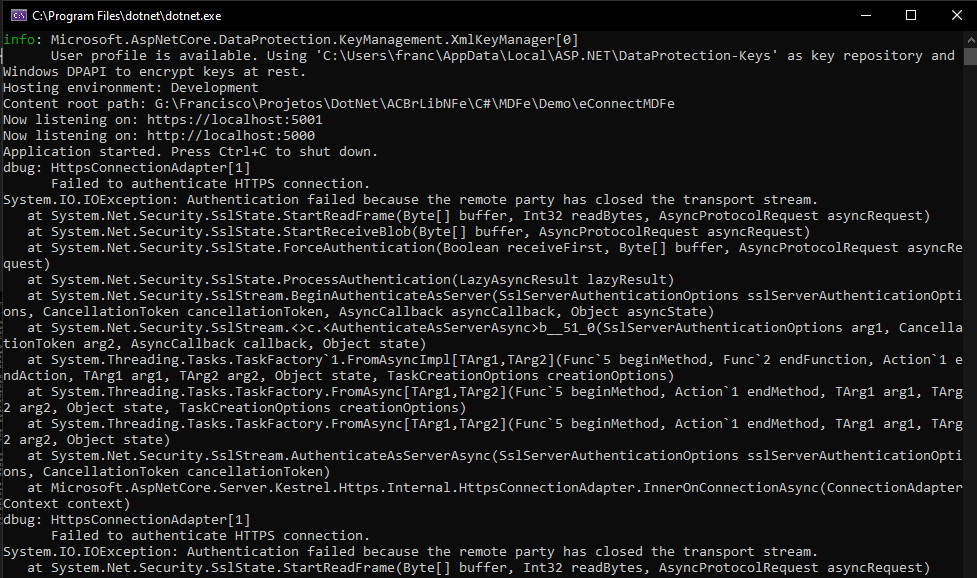Maximize the dotnet.exe console window
This screenshot has width=977, height=578.
coord(911,16)
